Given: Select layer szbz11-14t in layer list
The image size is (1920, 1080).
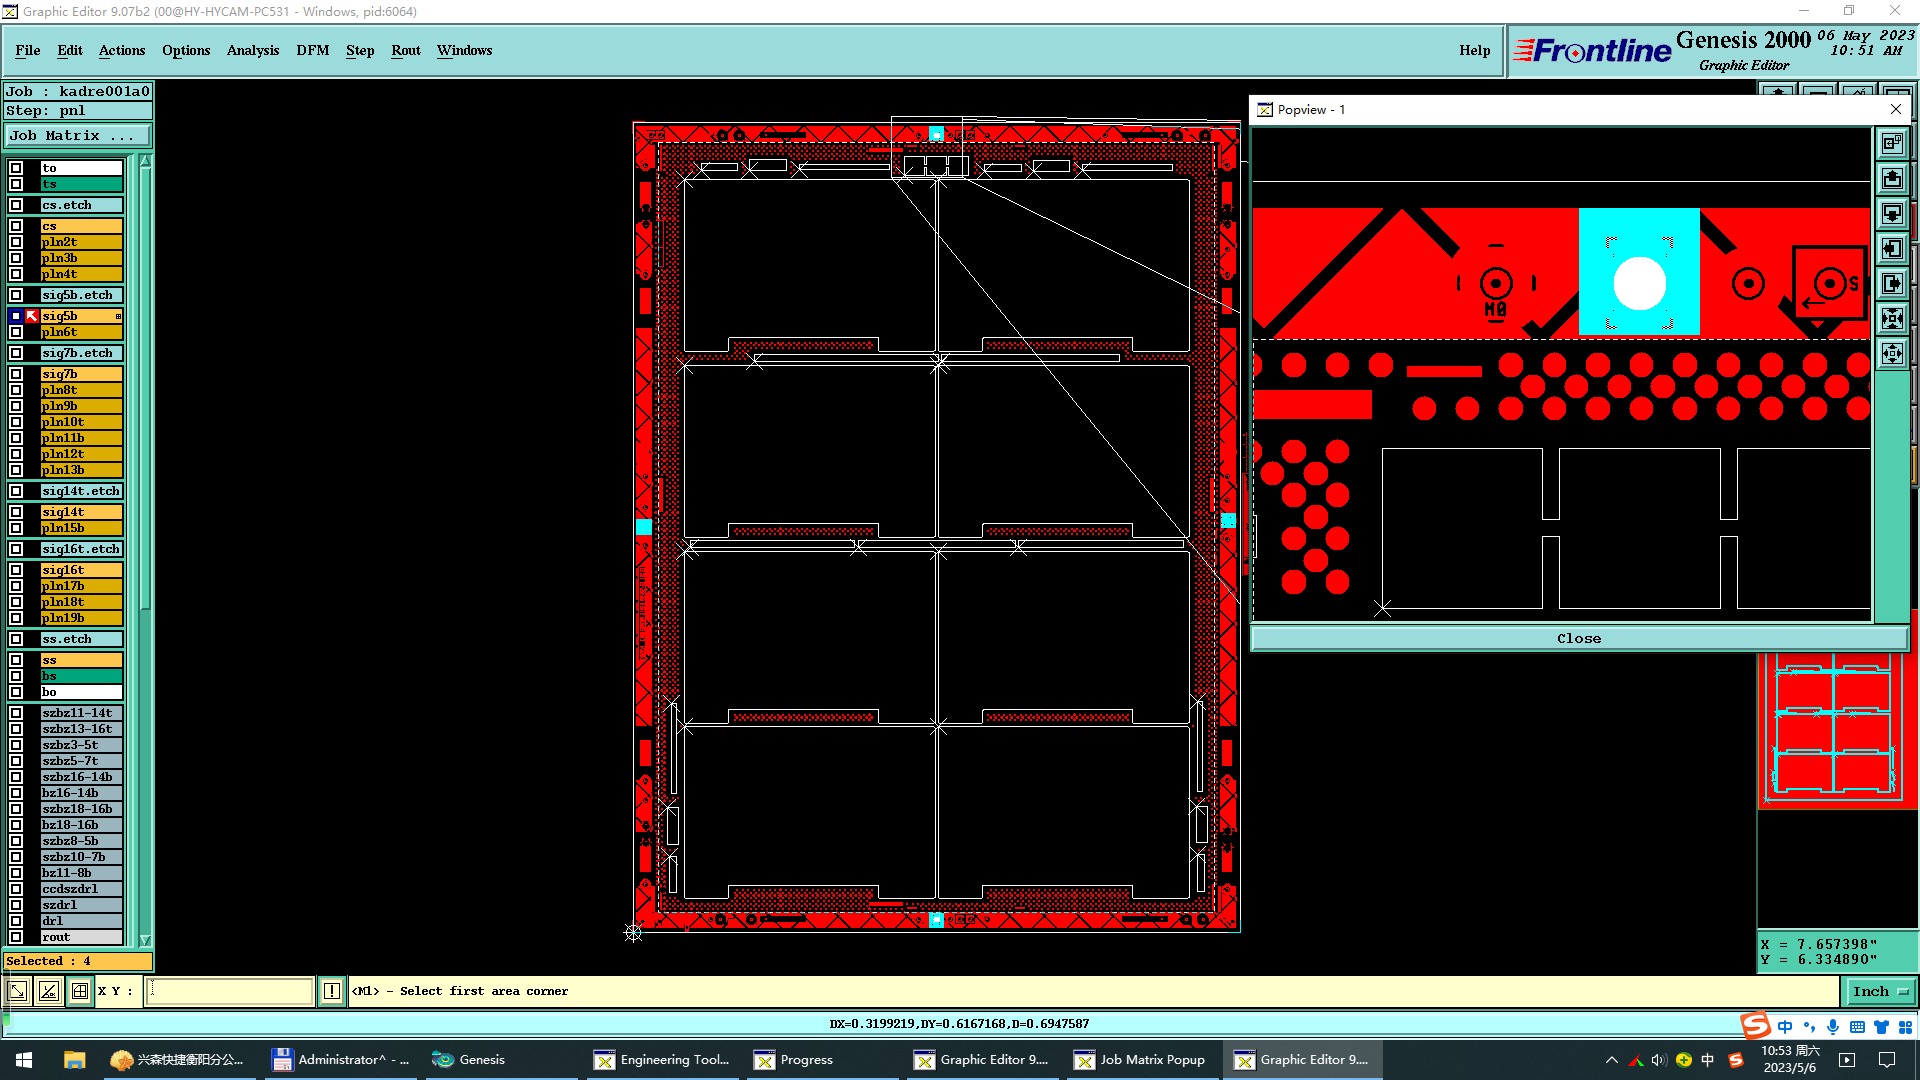Looking at the screenshot, I should (x=81, y=713).
